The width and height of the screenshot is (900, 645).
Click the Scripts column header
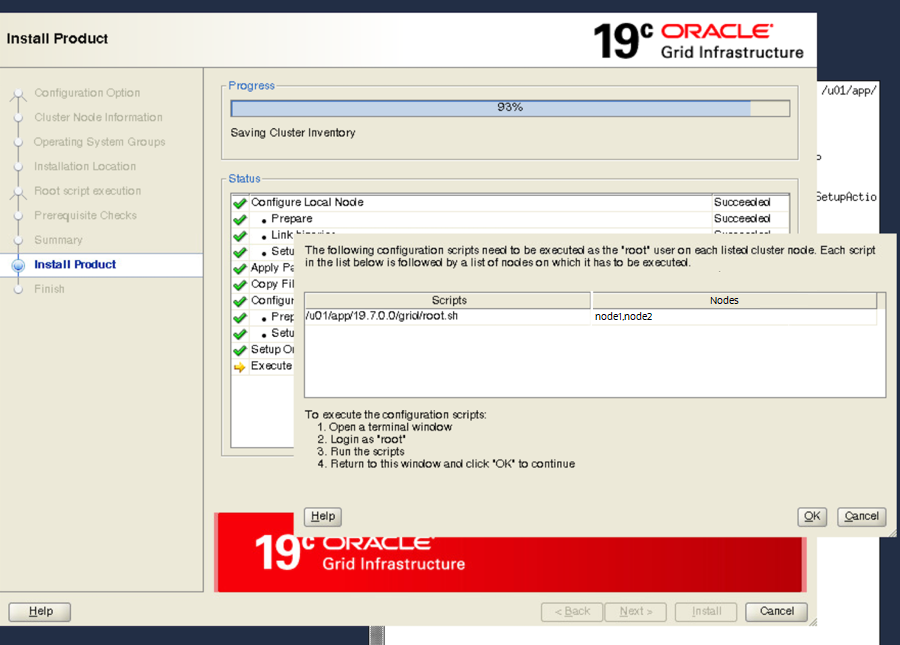448,300
